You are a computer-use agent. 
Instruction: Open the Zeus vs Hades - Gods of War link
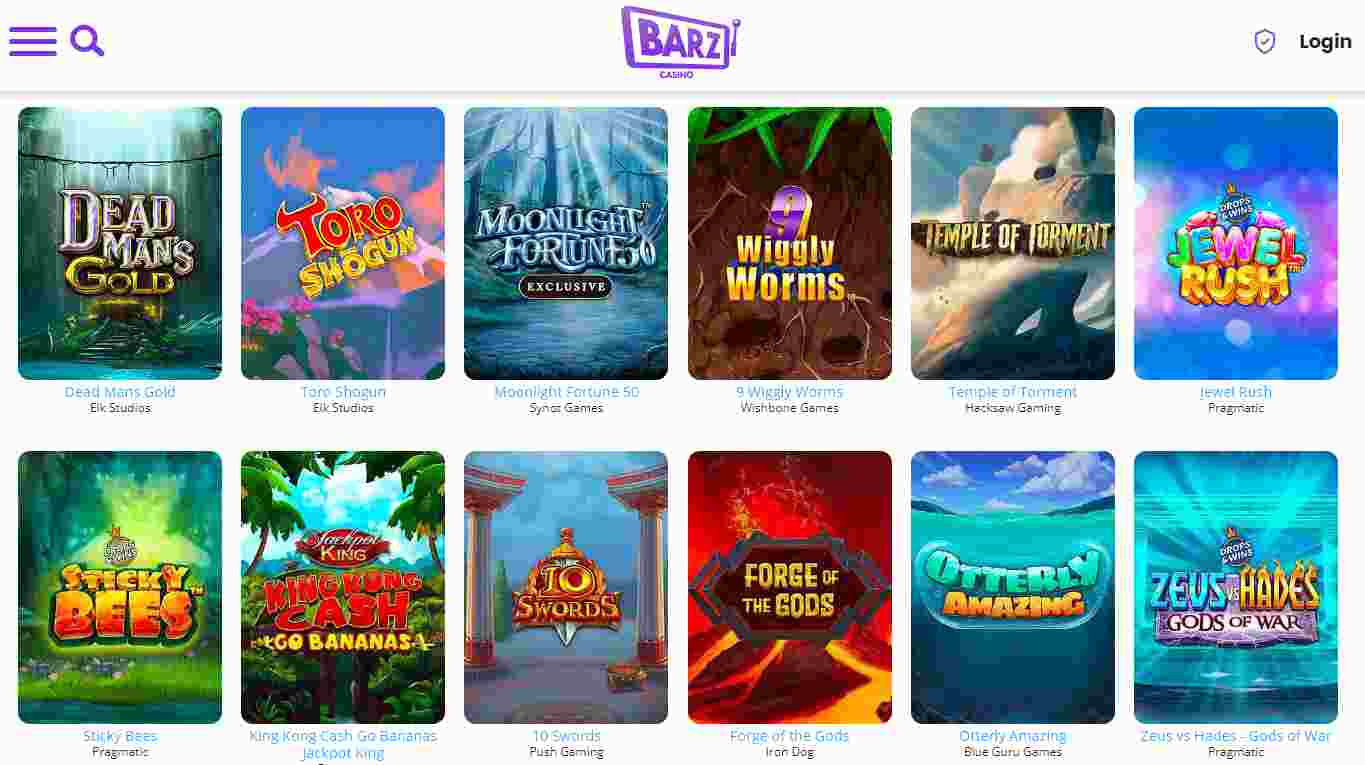[x=1236, y=736]
